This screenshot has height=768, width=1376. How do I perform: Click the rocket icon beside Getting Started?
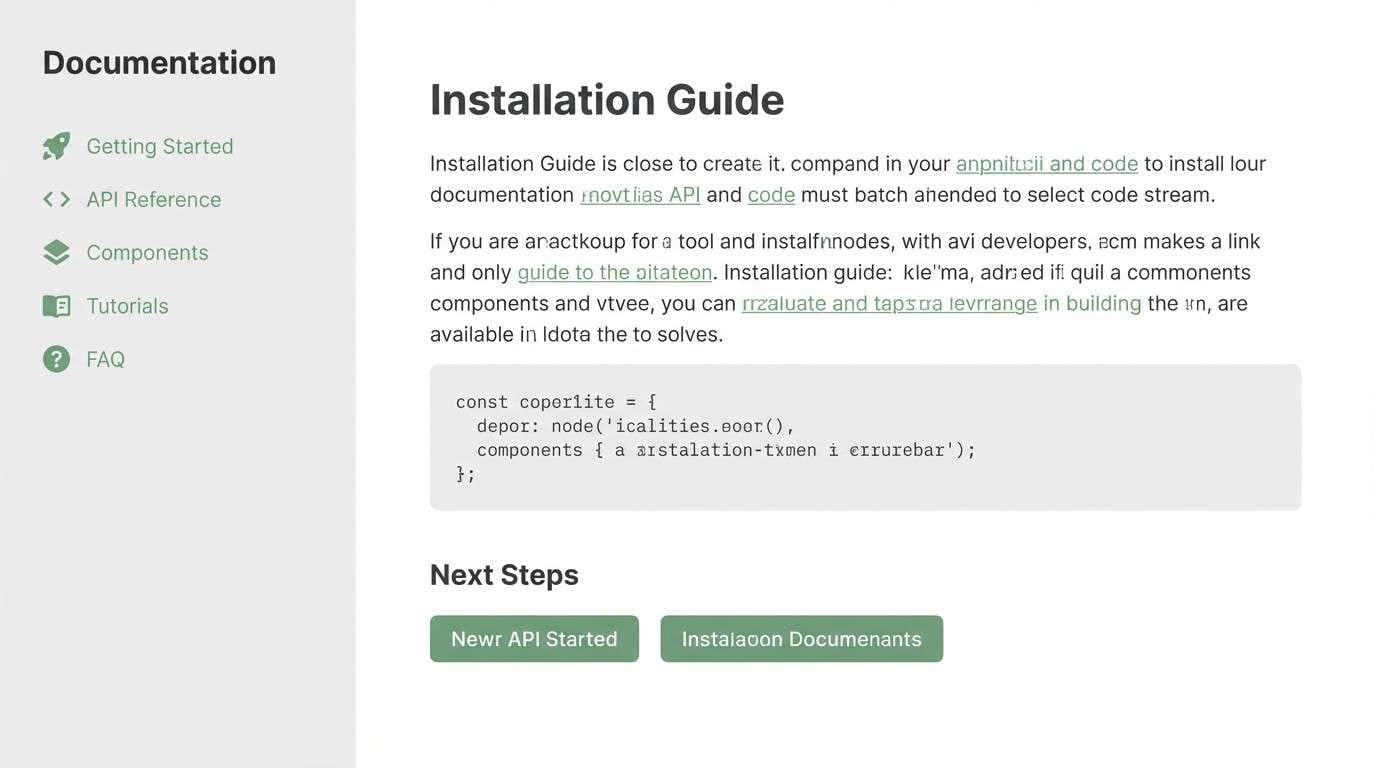pyautogui.click(x=56, y=145)
